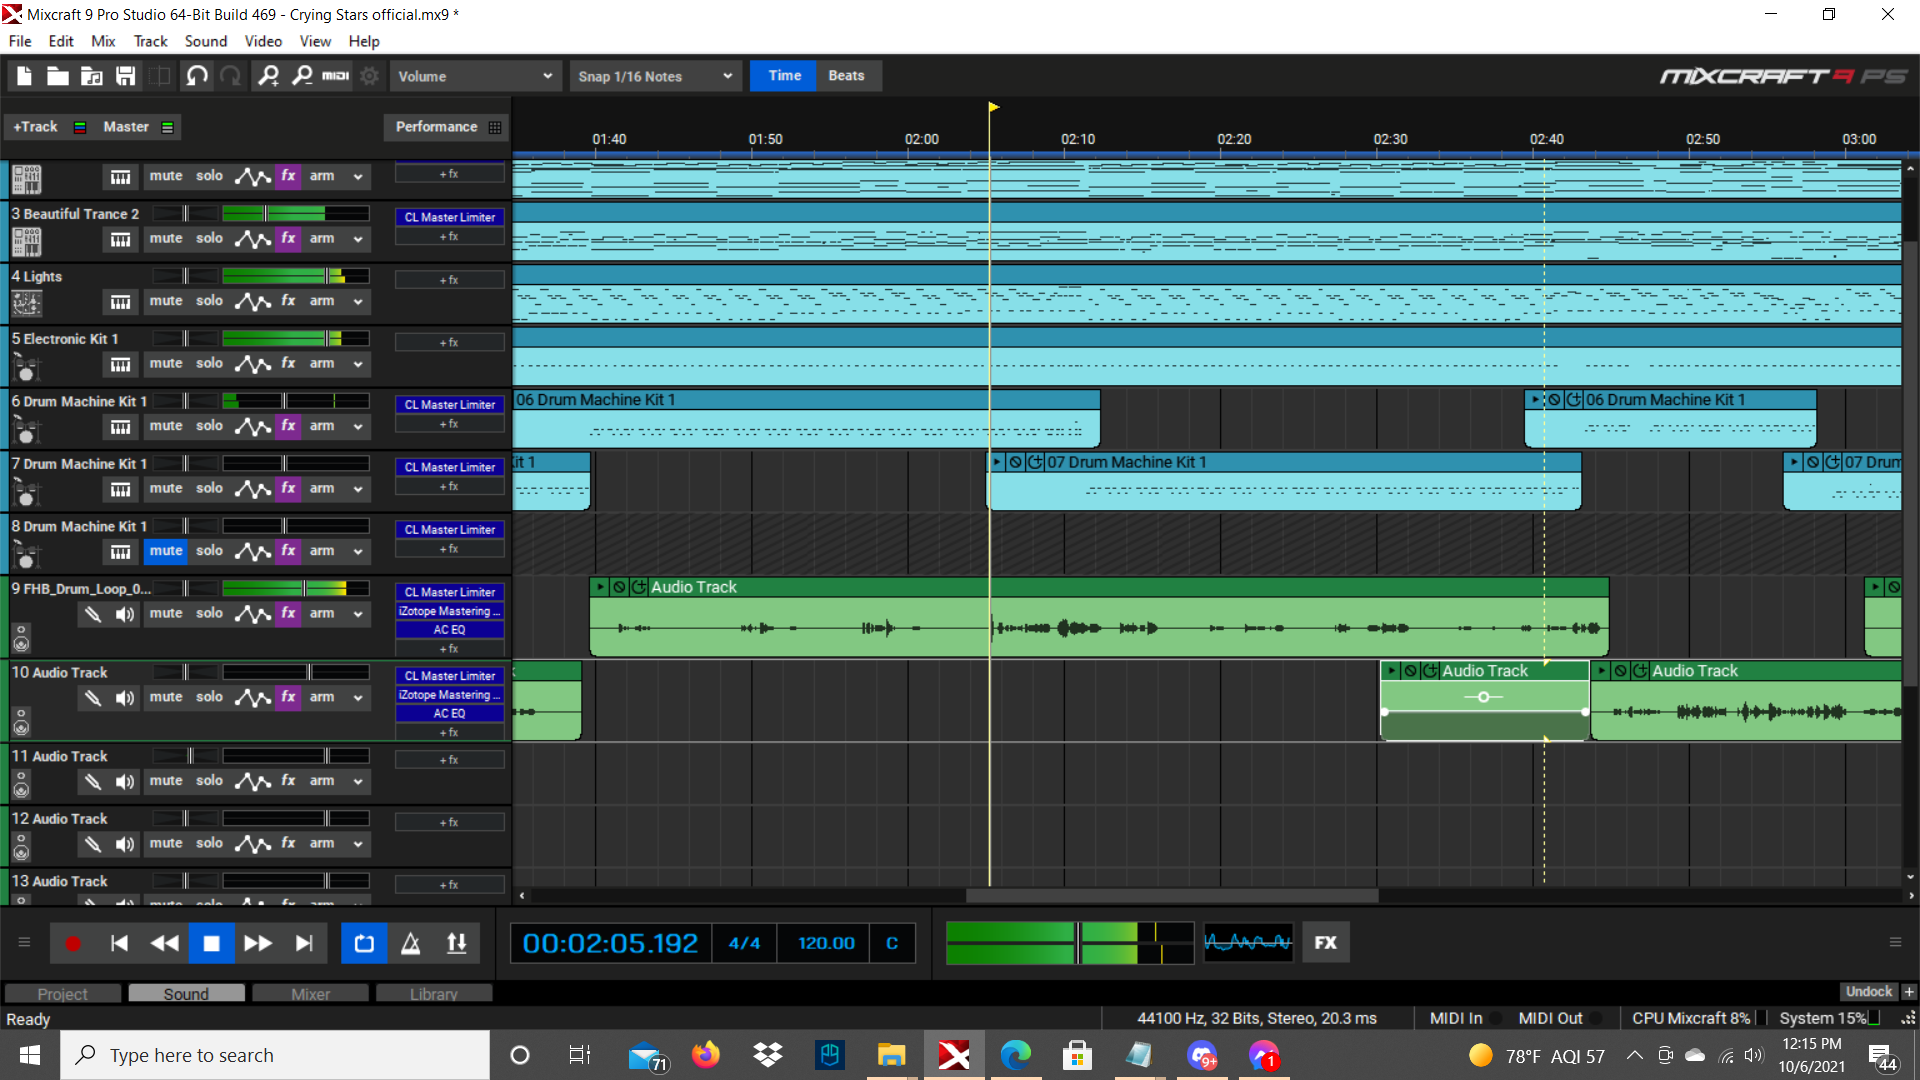This screenshot has height=1080, width=1920.
Task: Solo the 5 Electronic Kit 1 track
Action: click(x=209, y=364)
